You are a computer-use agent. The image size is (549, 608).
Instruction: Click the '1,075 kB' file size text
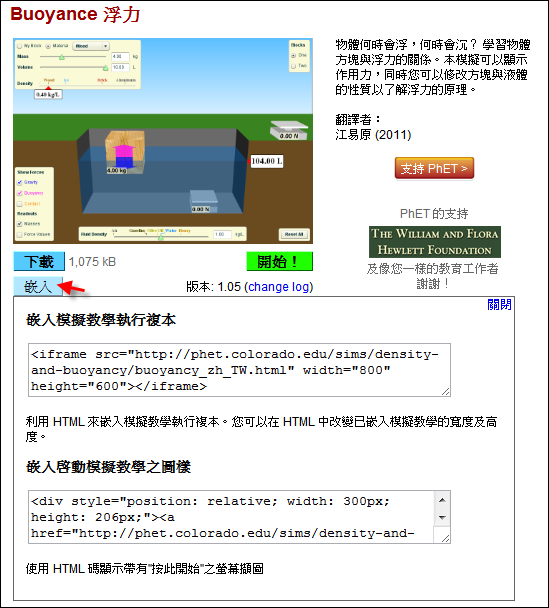tap(92, 262)
